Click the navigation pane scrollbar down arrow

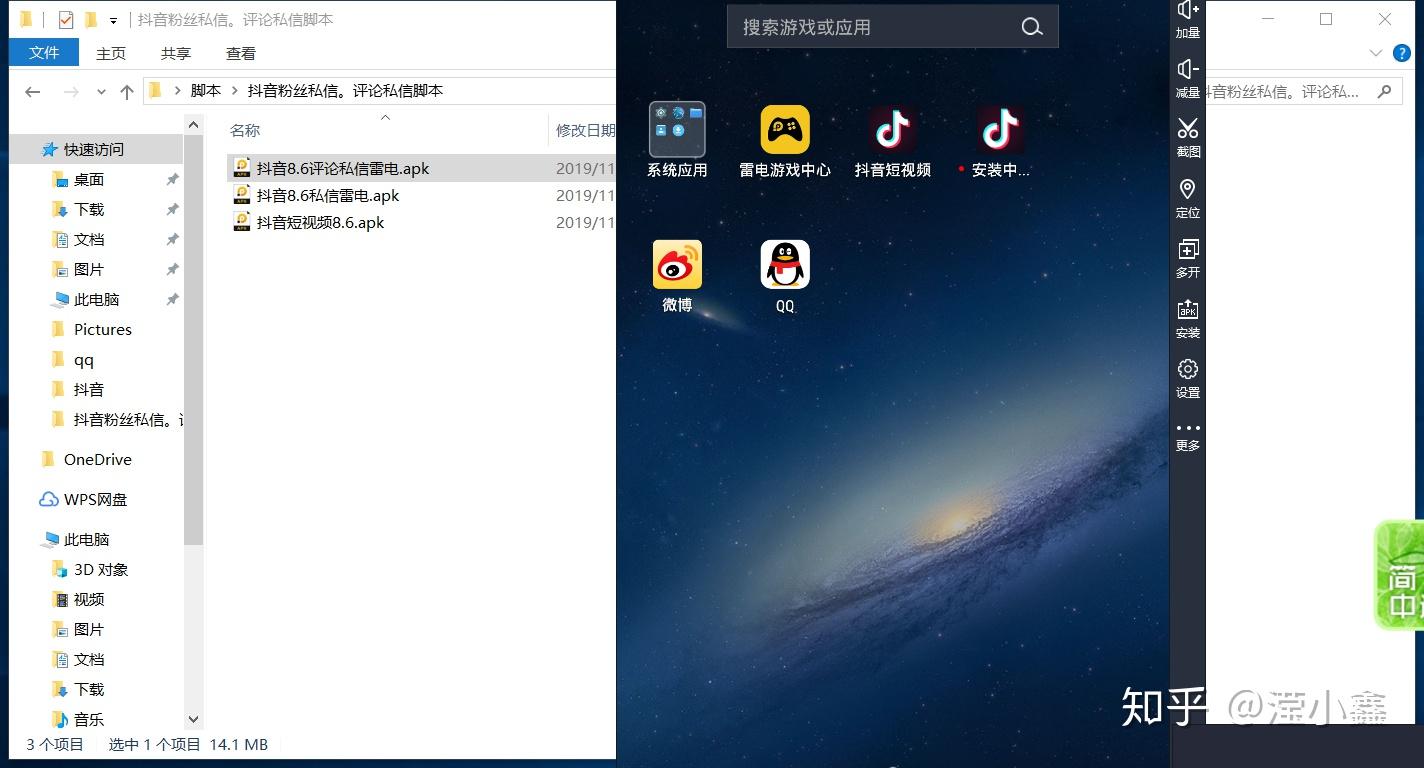pyautogui.click(x=194, y=719)
